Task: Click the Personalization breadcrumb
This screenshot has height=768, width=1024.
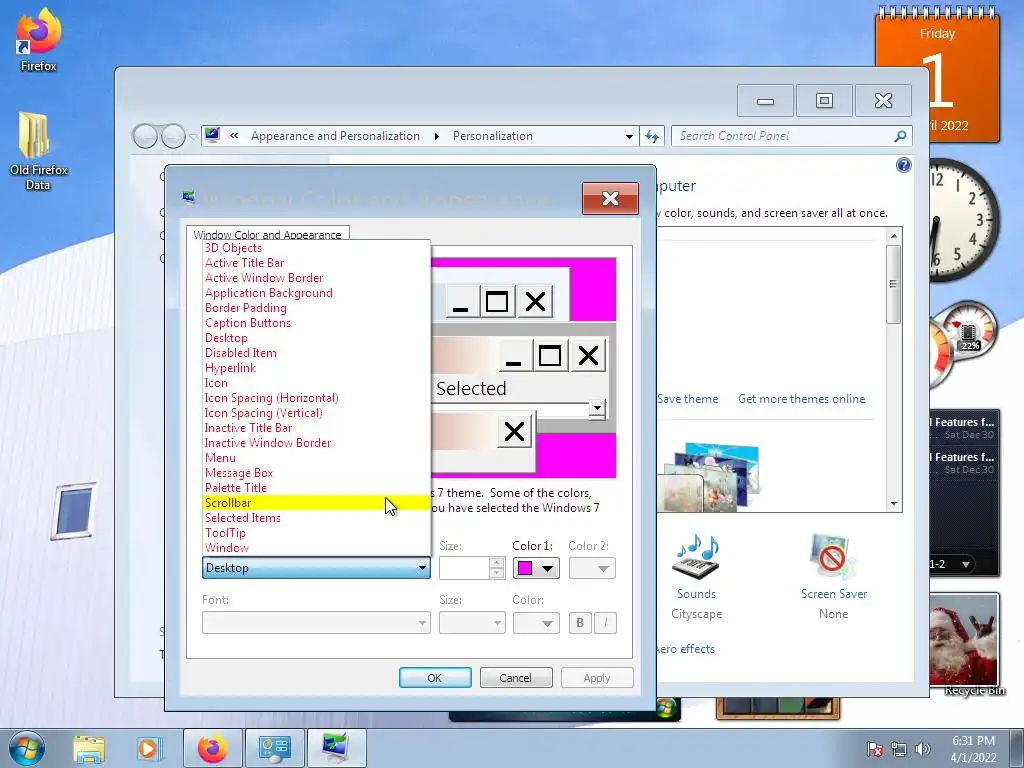Action: click(493, 136)
